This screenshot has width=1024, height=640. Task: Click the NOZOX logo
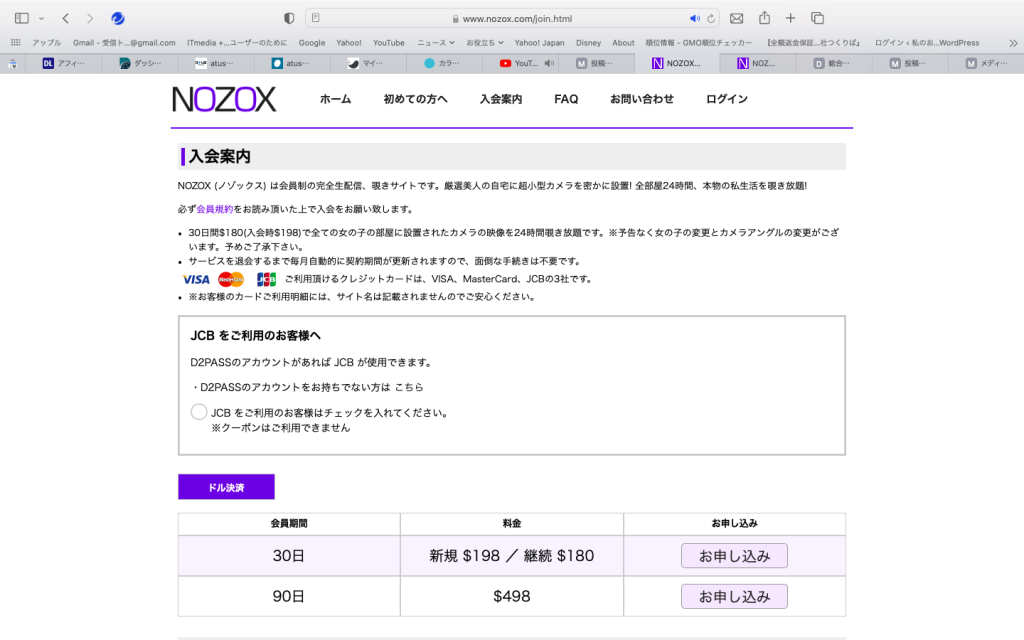[224, 99]
